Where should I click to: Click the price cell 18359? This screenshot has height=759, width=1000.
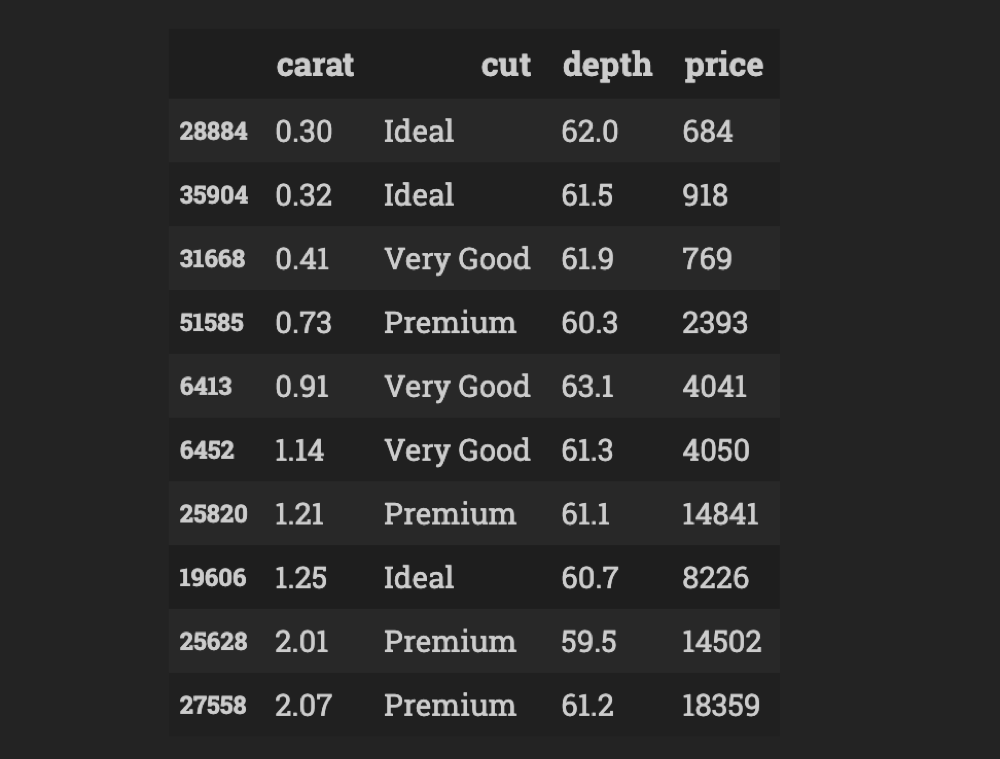(x=721, y=705)
